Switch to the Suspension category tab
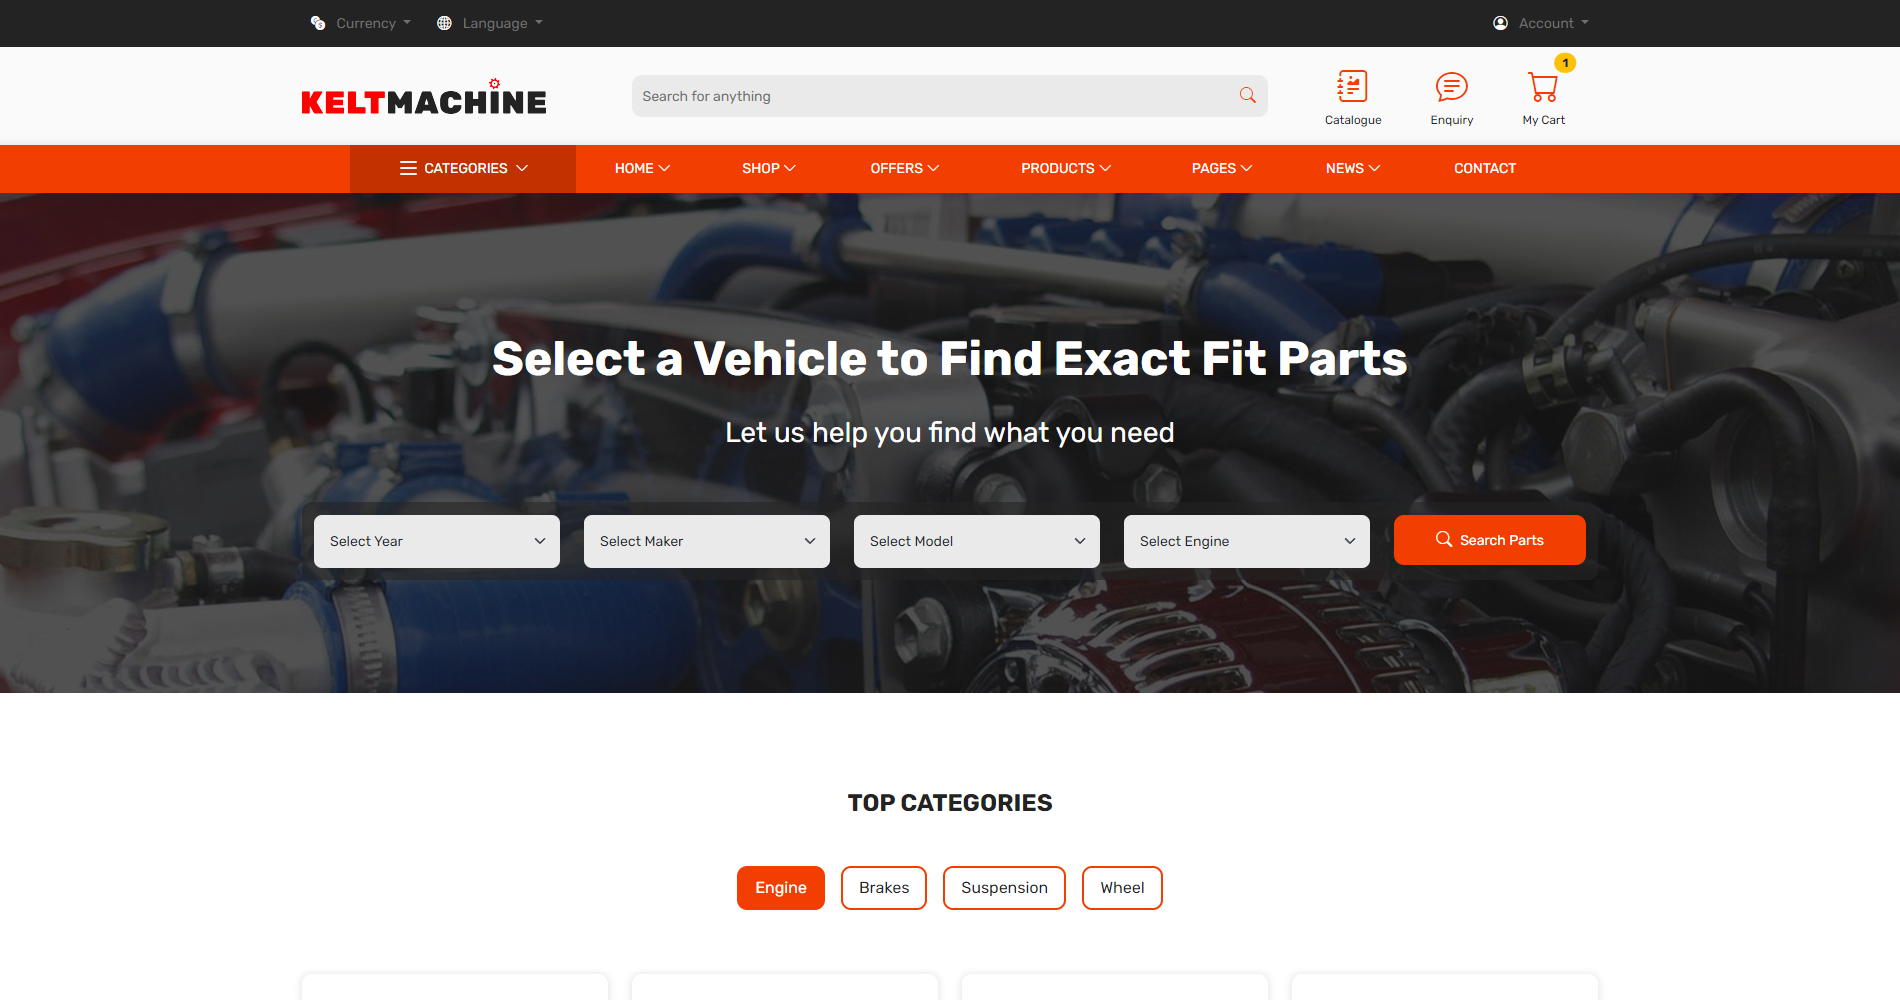The height and width of the screenshot is (1000, 1900). pos(1004,888)
